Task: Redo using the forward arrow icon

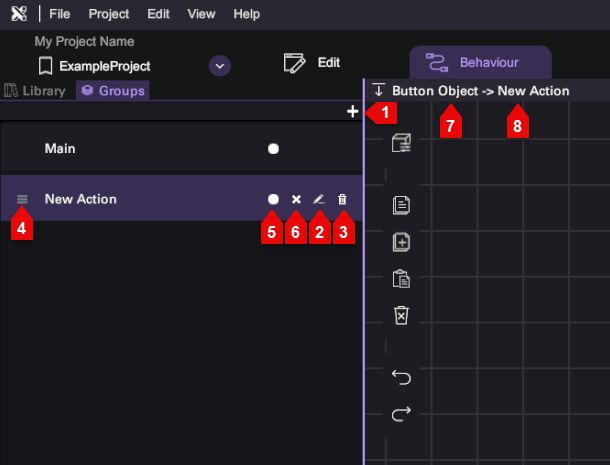Action: (x=401, y=413)
